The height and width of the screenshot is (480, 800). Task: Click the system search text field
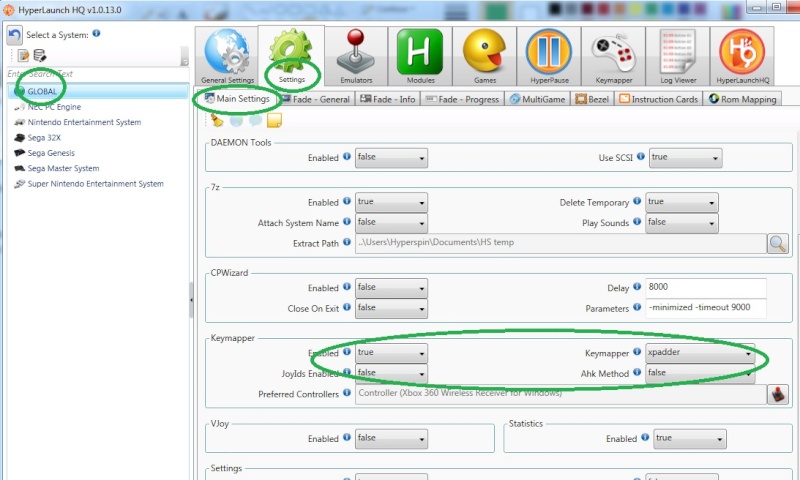[97, 74]
